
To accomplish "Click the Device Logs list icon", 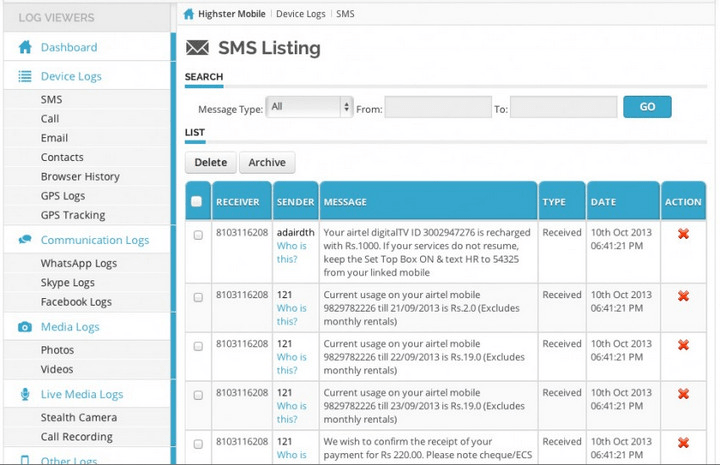I will (x=25, y=76).
